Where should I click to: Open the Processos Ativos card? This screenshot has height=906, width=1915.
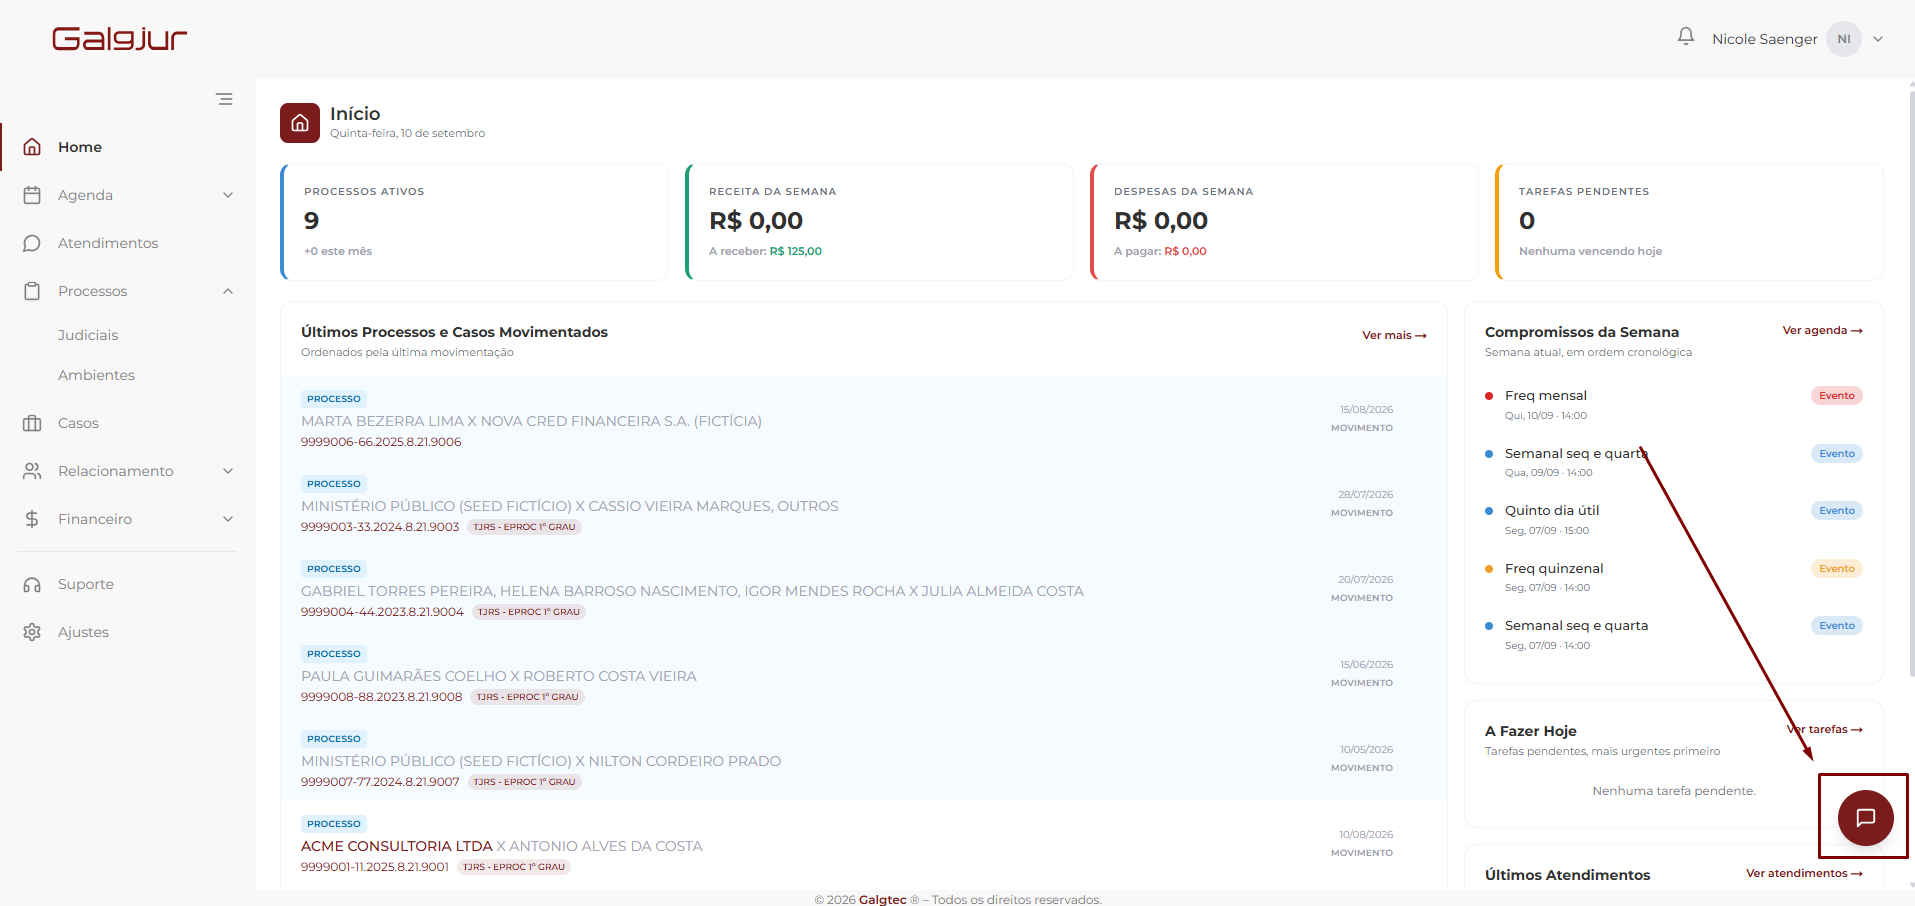475,222
